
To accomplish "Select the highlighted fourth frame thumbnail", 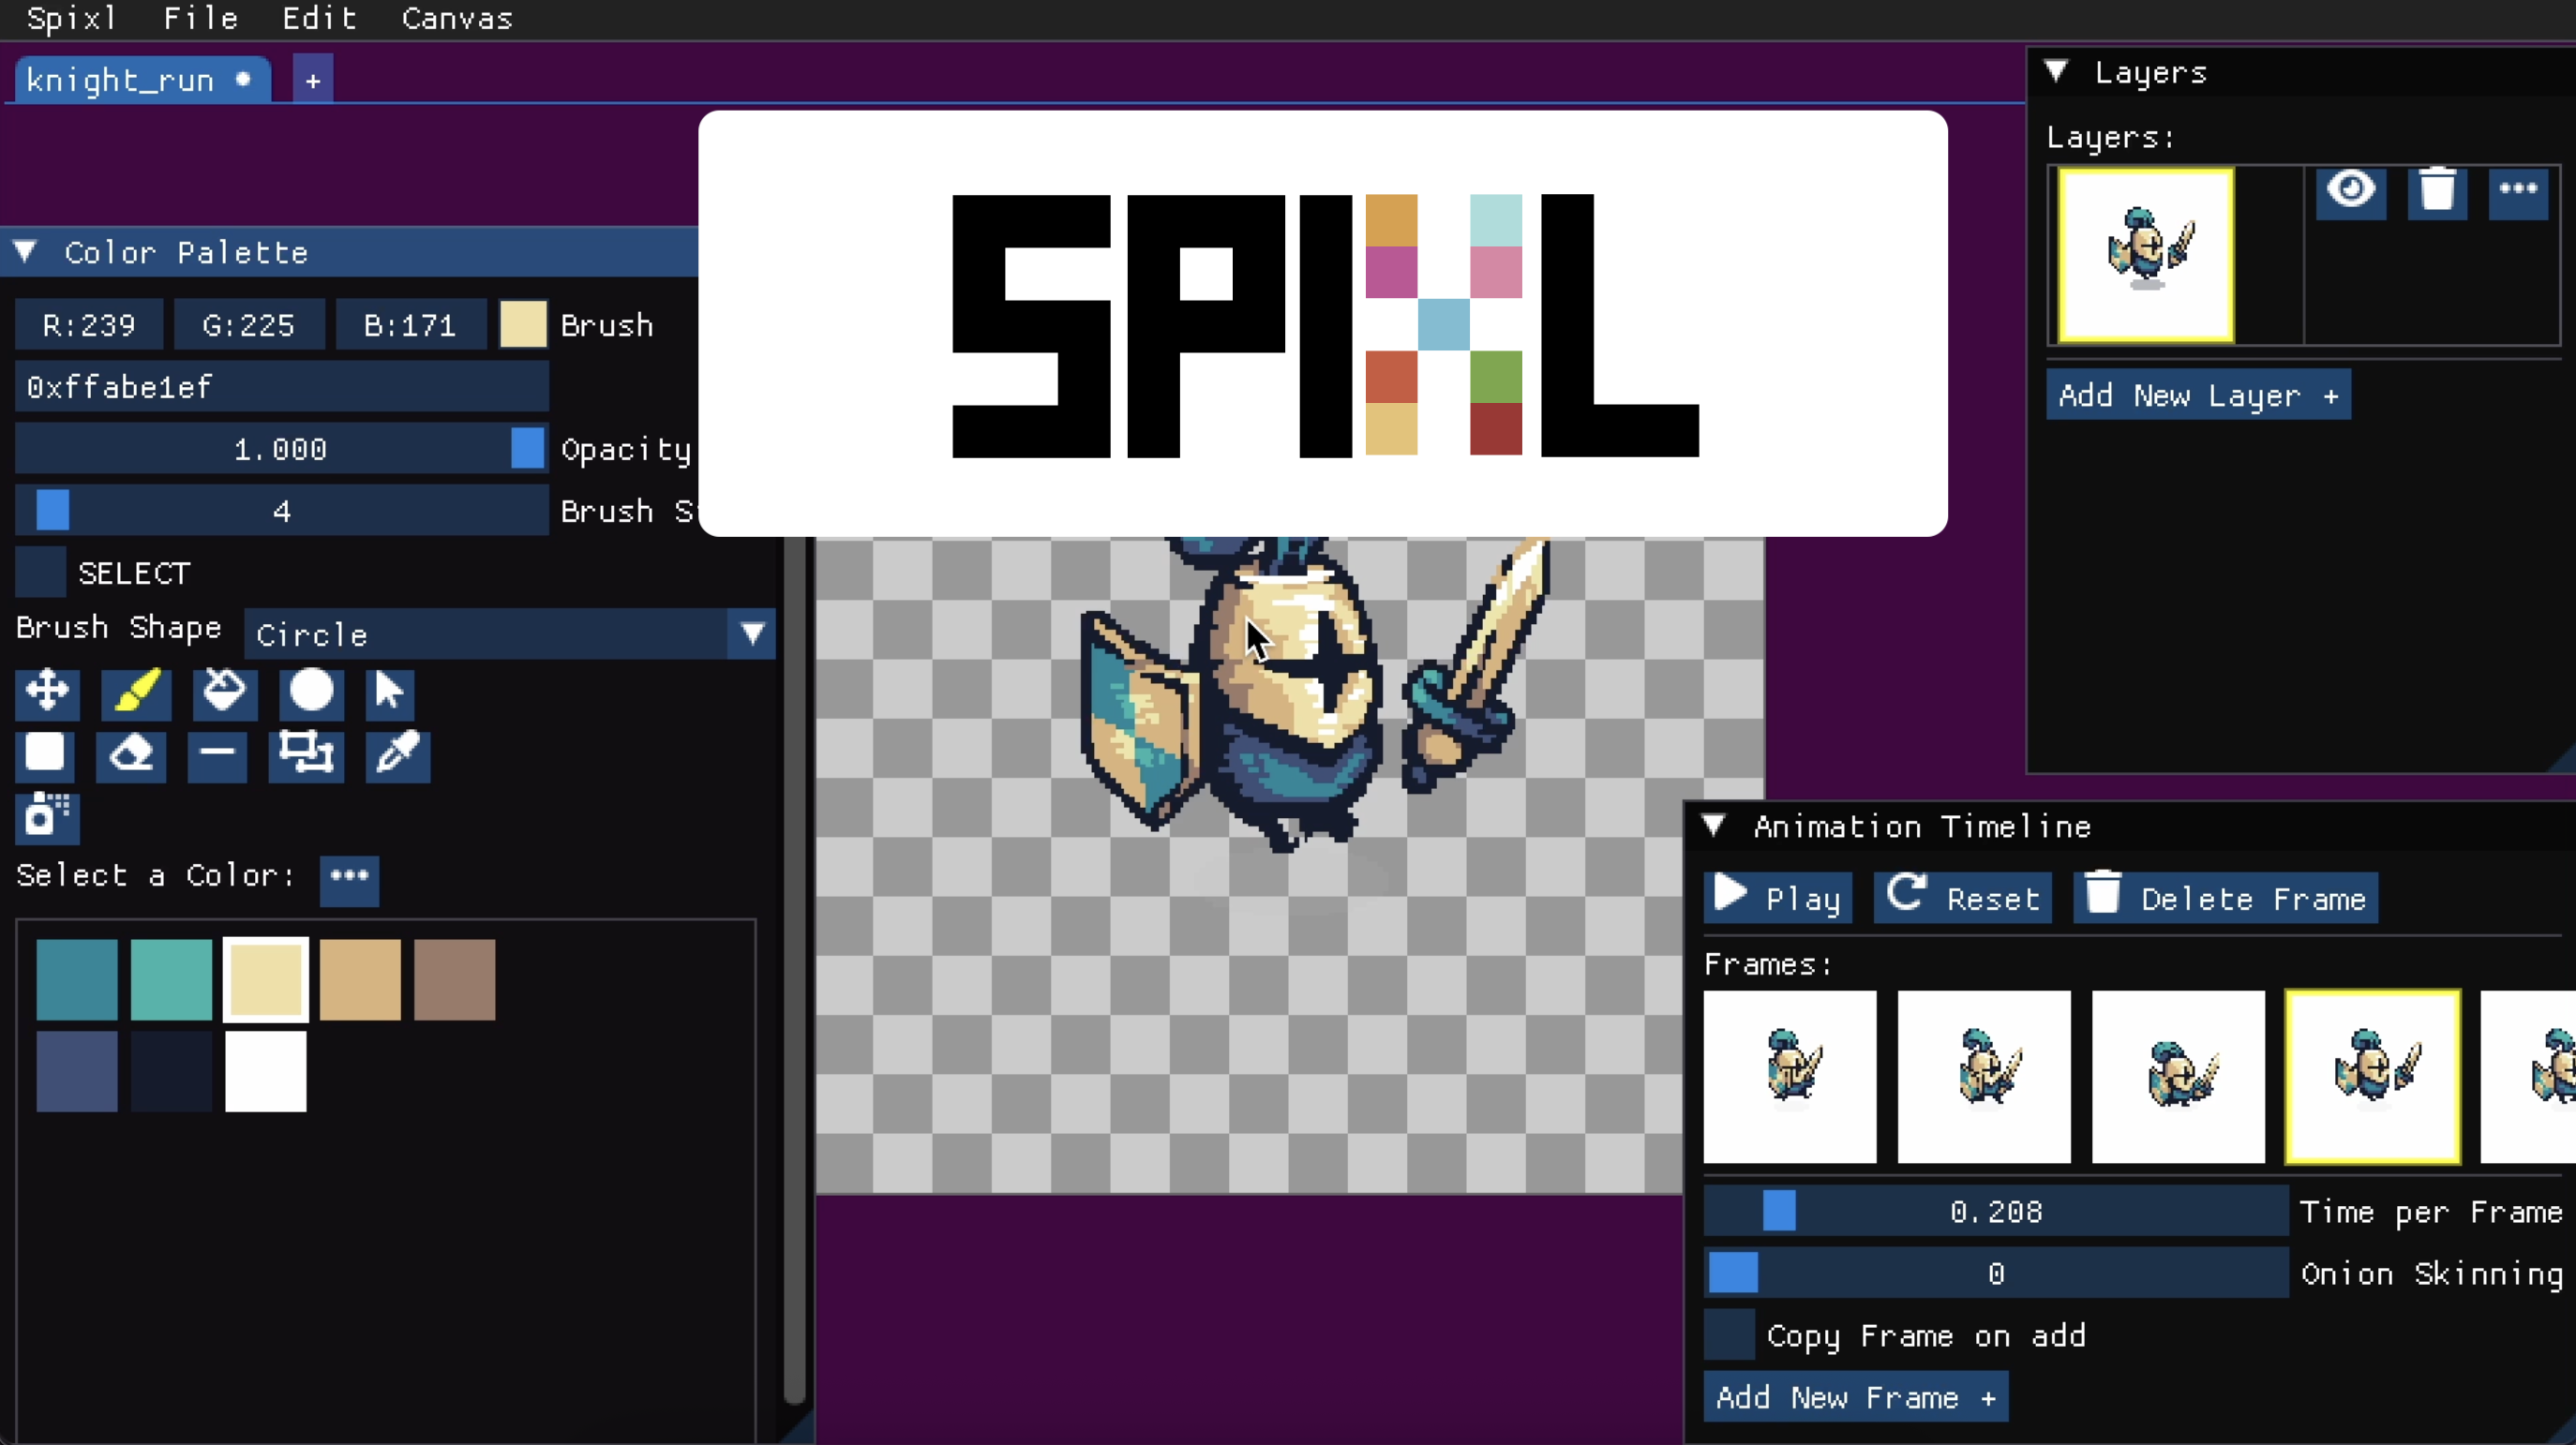I will click(x=2373, y=1076).
